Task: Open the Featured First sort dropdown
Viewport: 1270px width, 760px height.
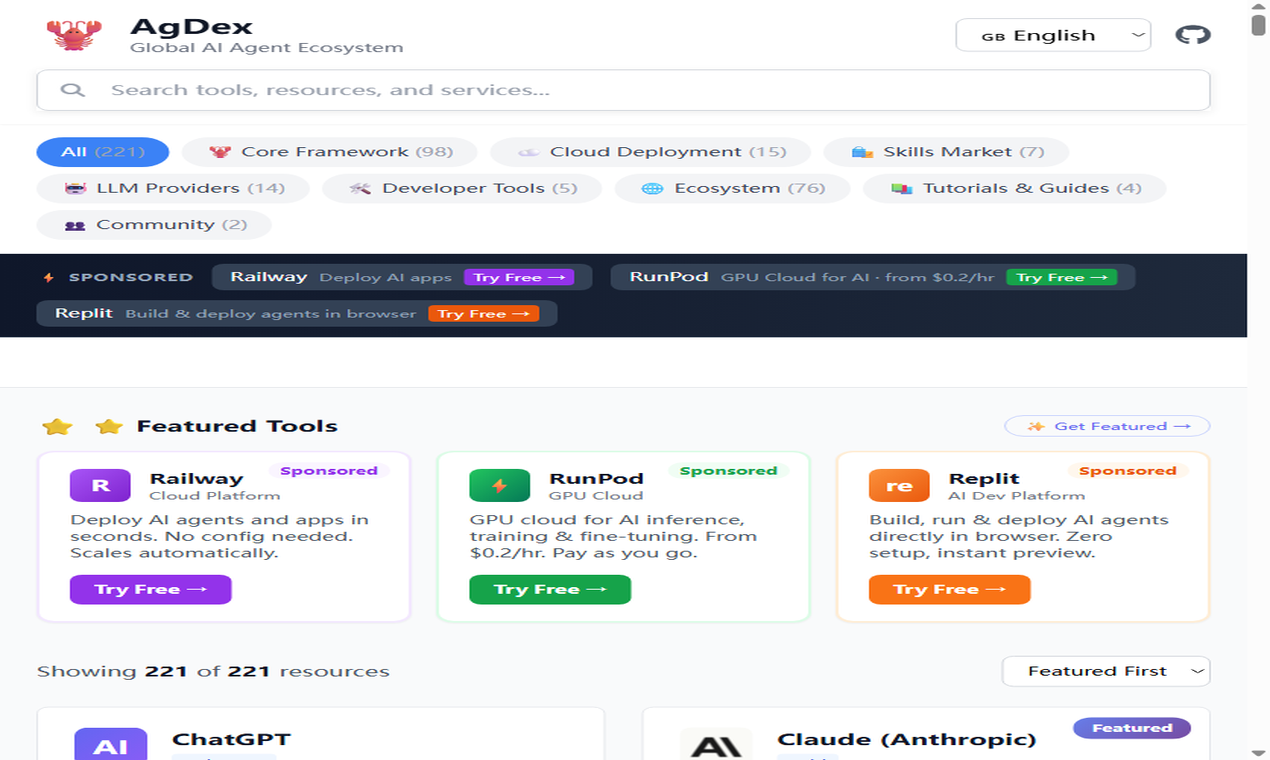Action: tap(1106, 671)
